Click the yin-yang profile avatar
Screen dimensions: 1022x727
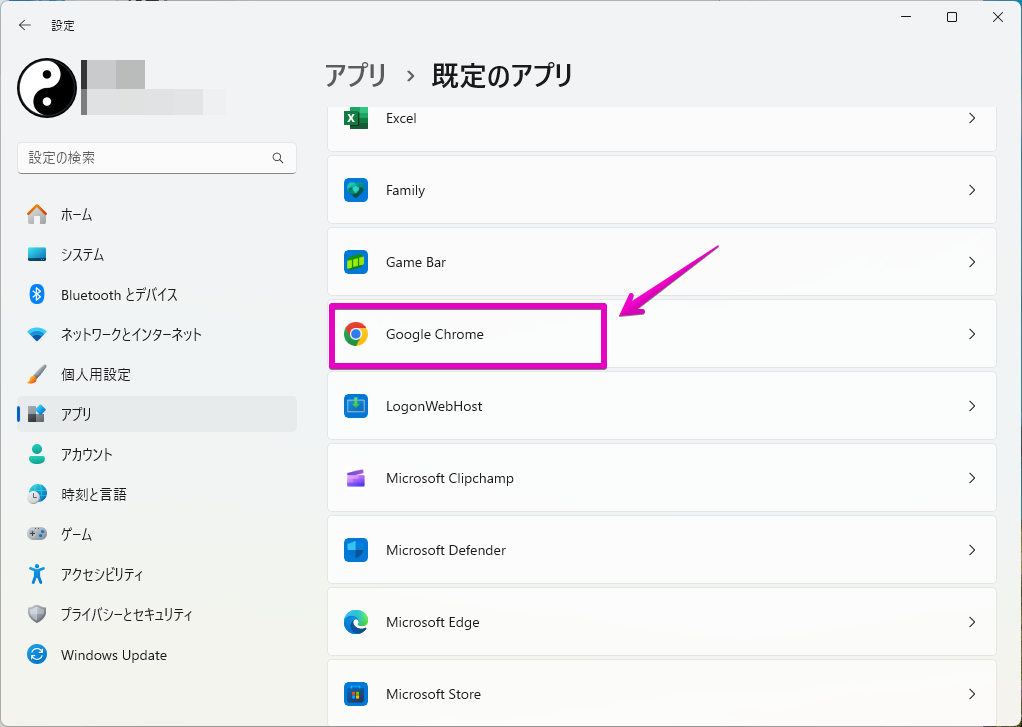(x=47, y=88)
